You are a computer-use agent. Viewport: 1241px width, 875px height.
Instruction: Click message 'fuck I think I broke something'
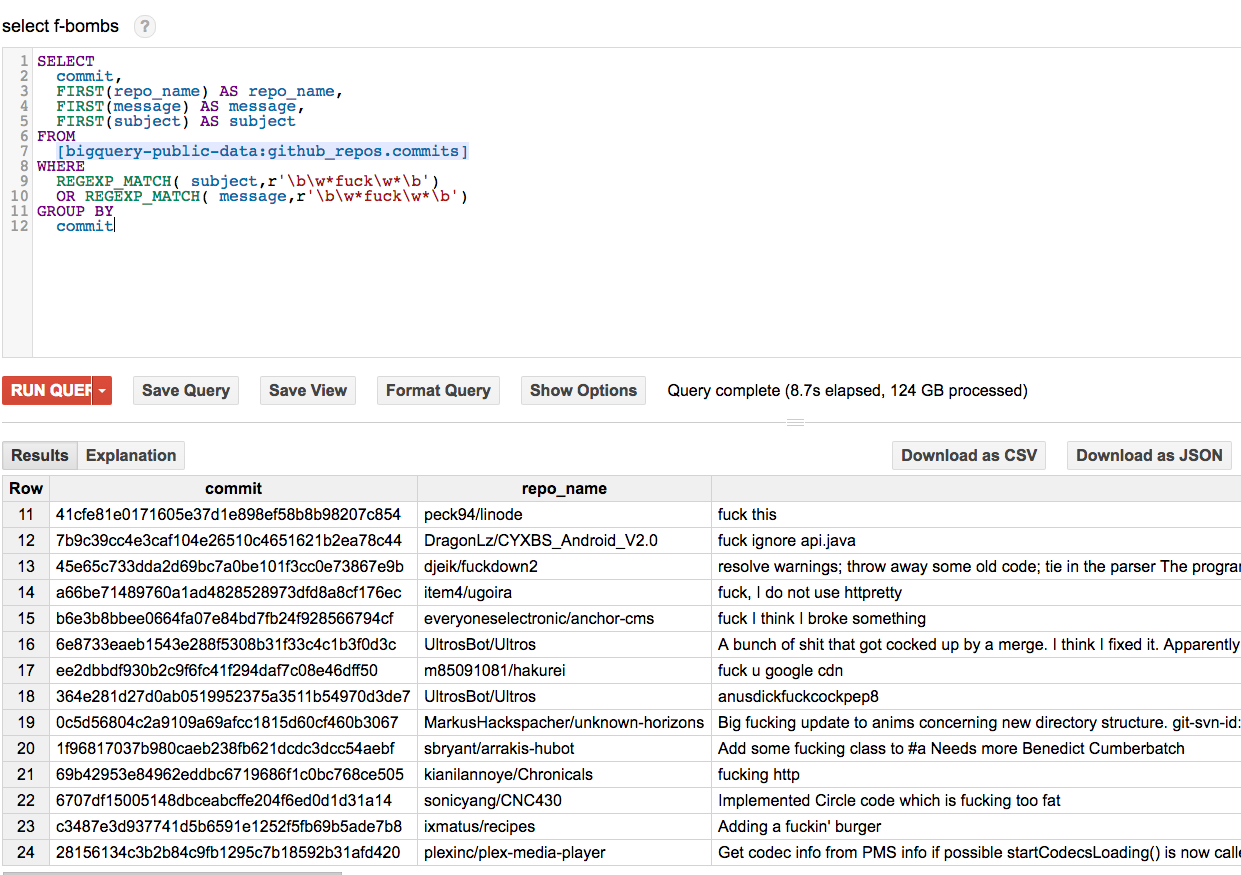[822, 618]
